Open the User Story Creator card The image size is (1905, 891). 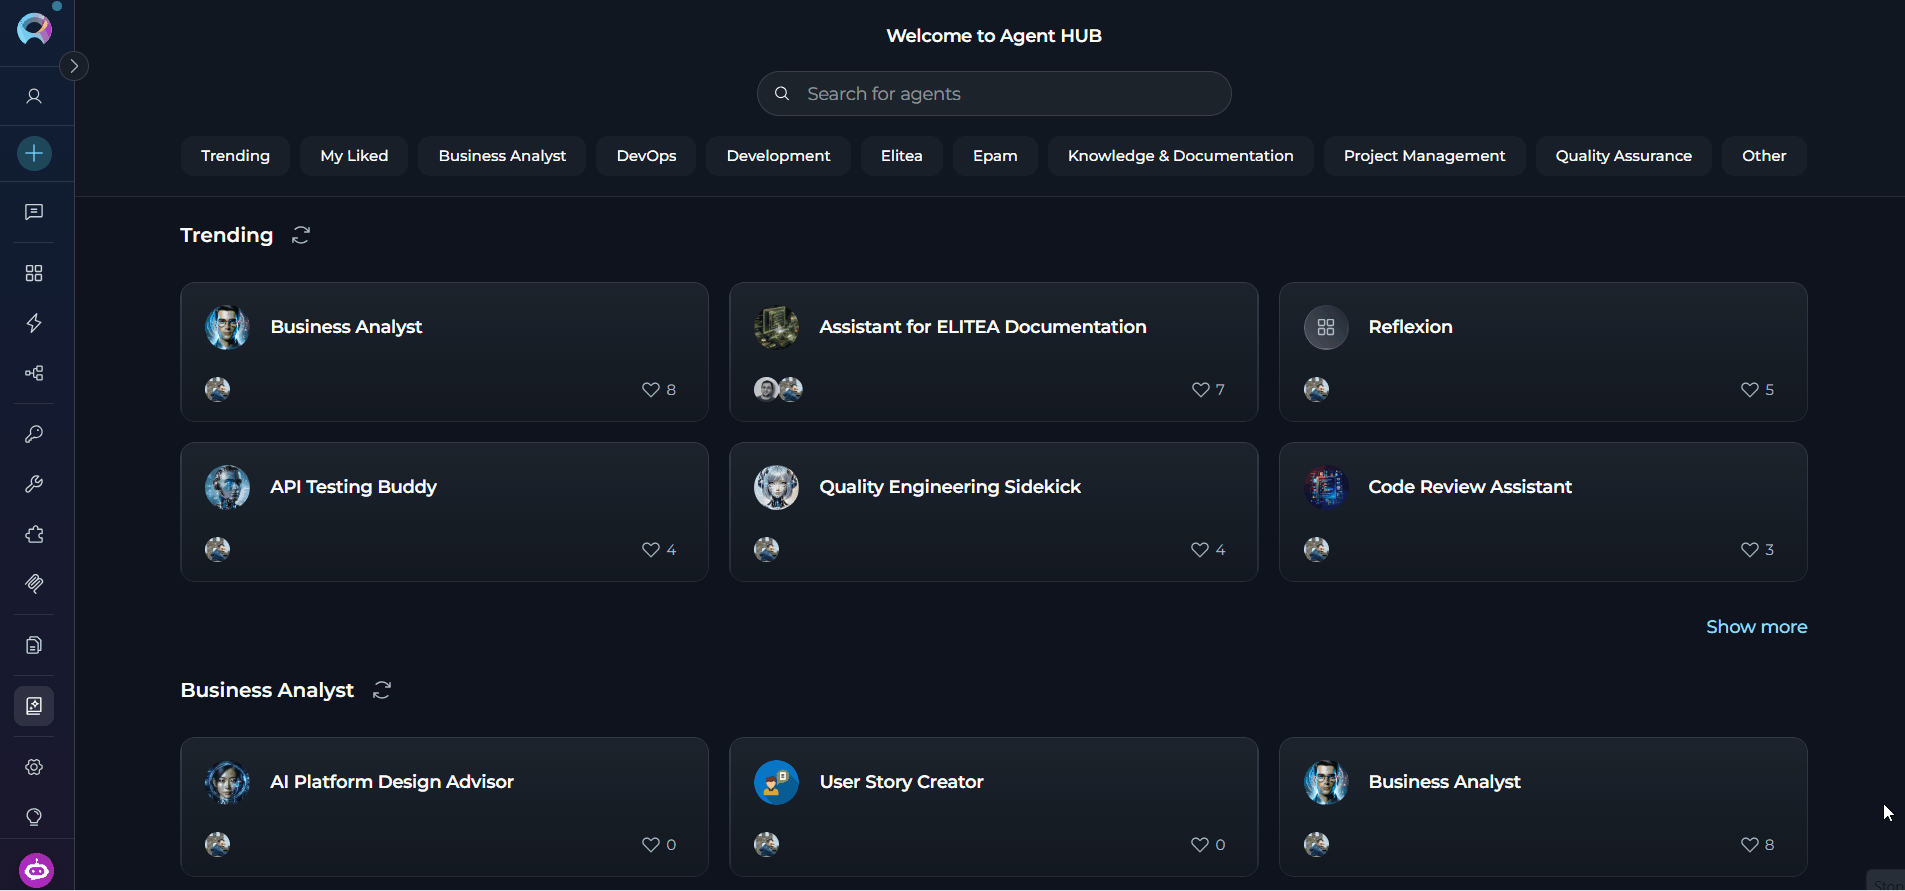pos(993,807)
